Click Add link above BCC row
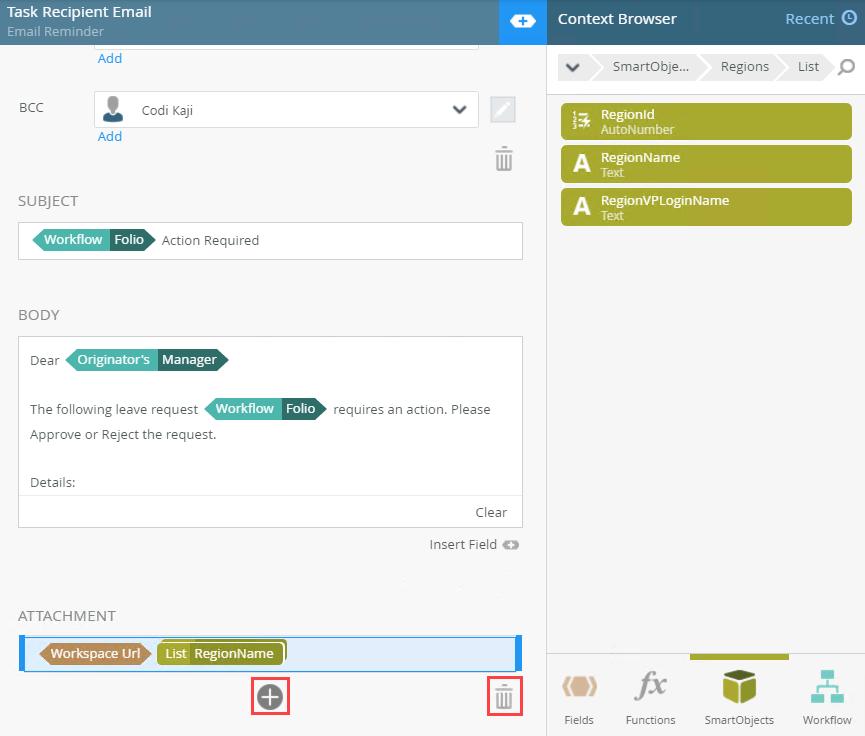 pyautogui.click(x=110, y=58)
